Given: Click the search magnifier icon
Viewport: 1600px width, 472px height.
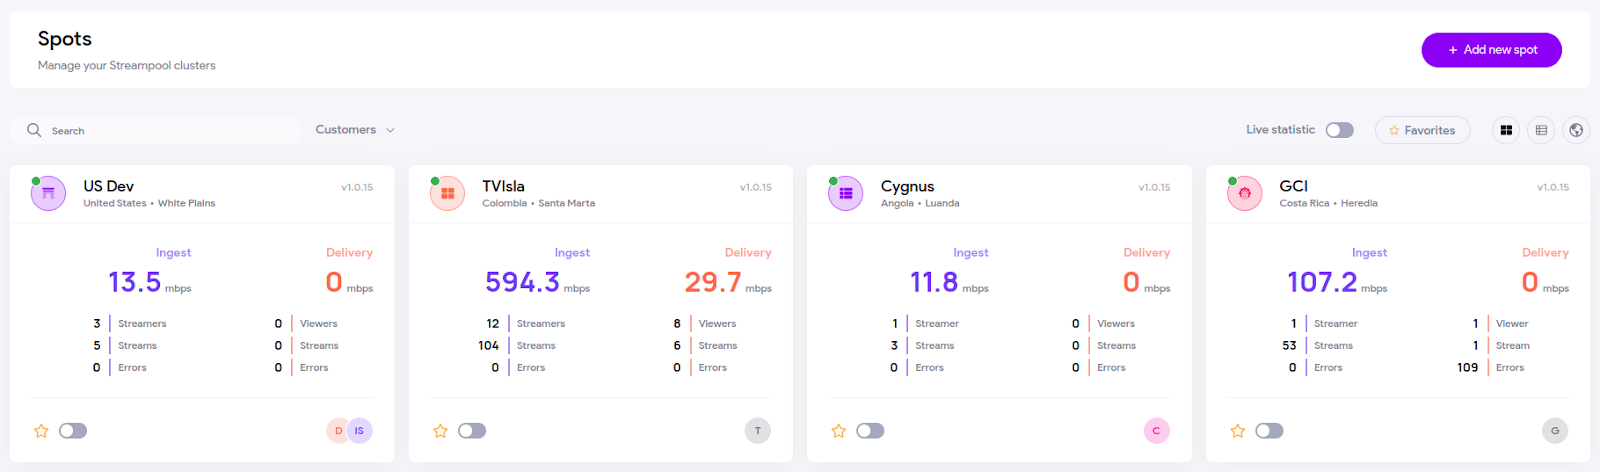Looking at the screenshot, I should 34,130.
